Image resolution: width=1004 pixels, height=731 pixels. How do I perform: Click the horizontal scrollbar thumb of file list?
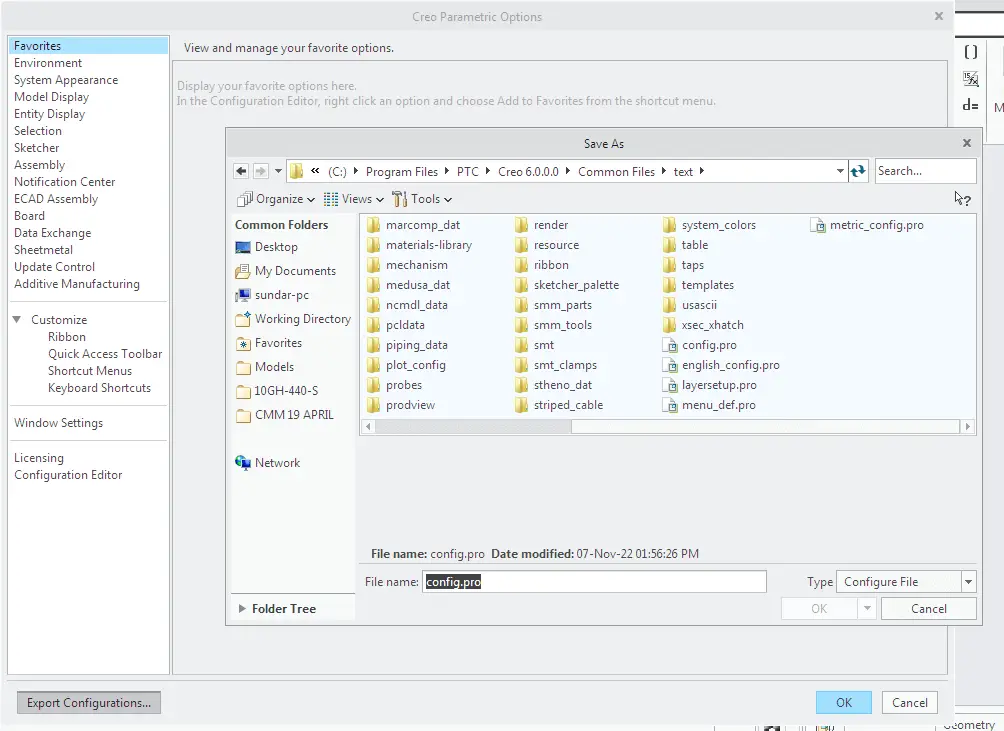click(x=473, y=426)
